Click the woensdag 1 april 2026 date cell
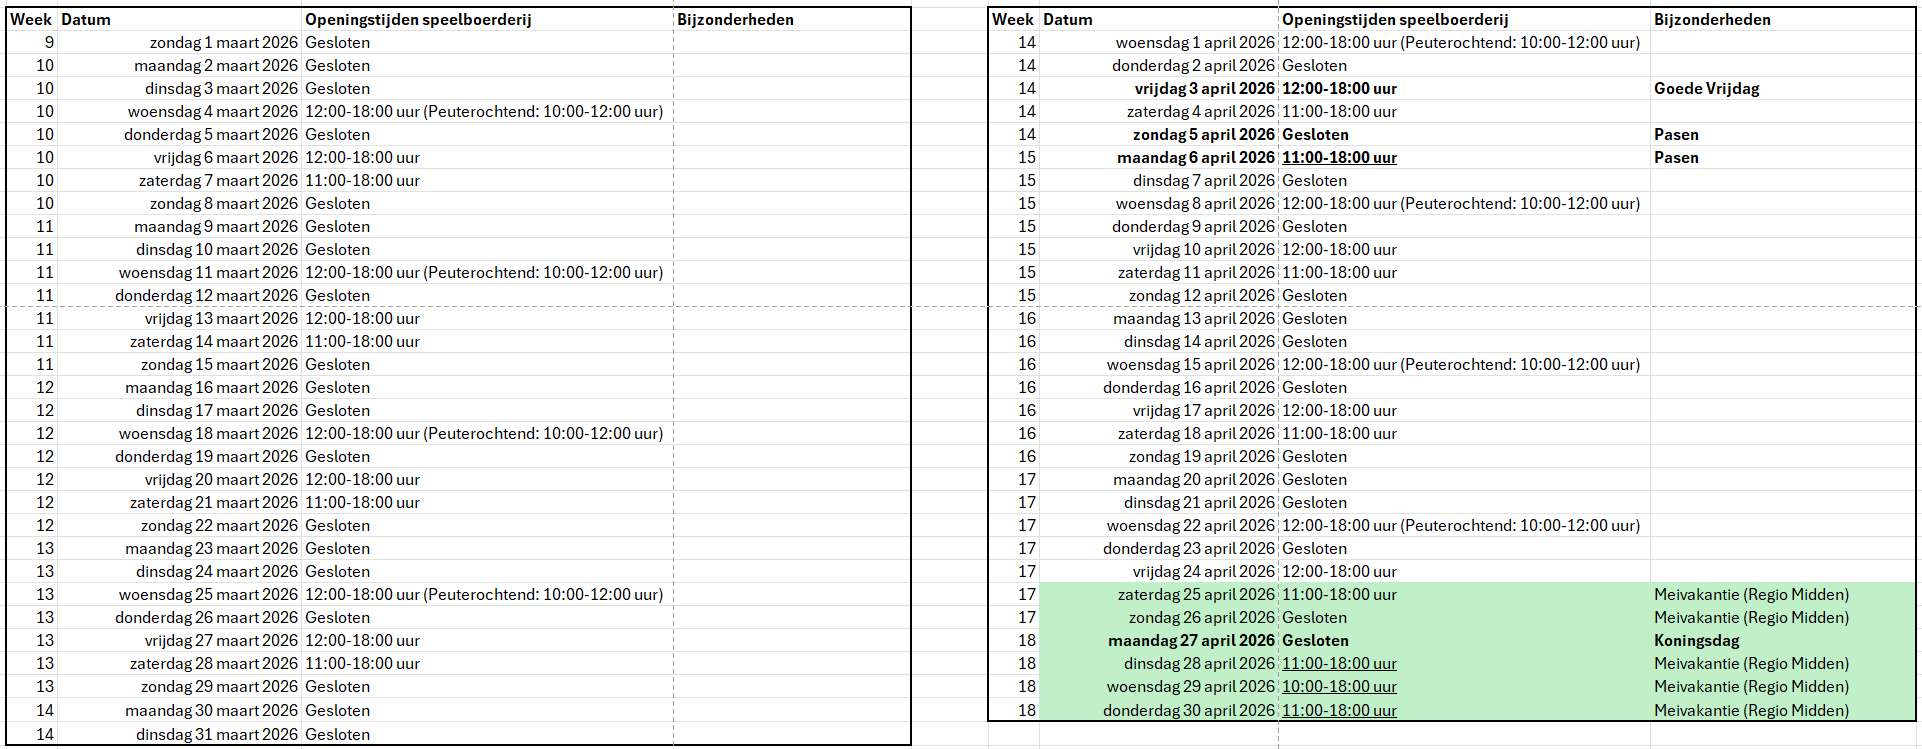Image resolution: width=1922 pixels, height=749 pixels. (1195, 43)
